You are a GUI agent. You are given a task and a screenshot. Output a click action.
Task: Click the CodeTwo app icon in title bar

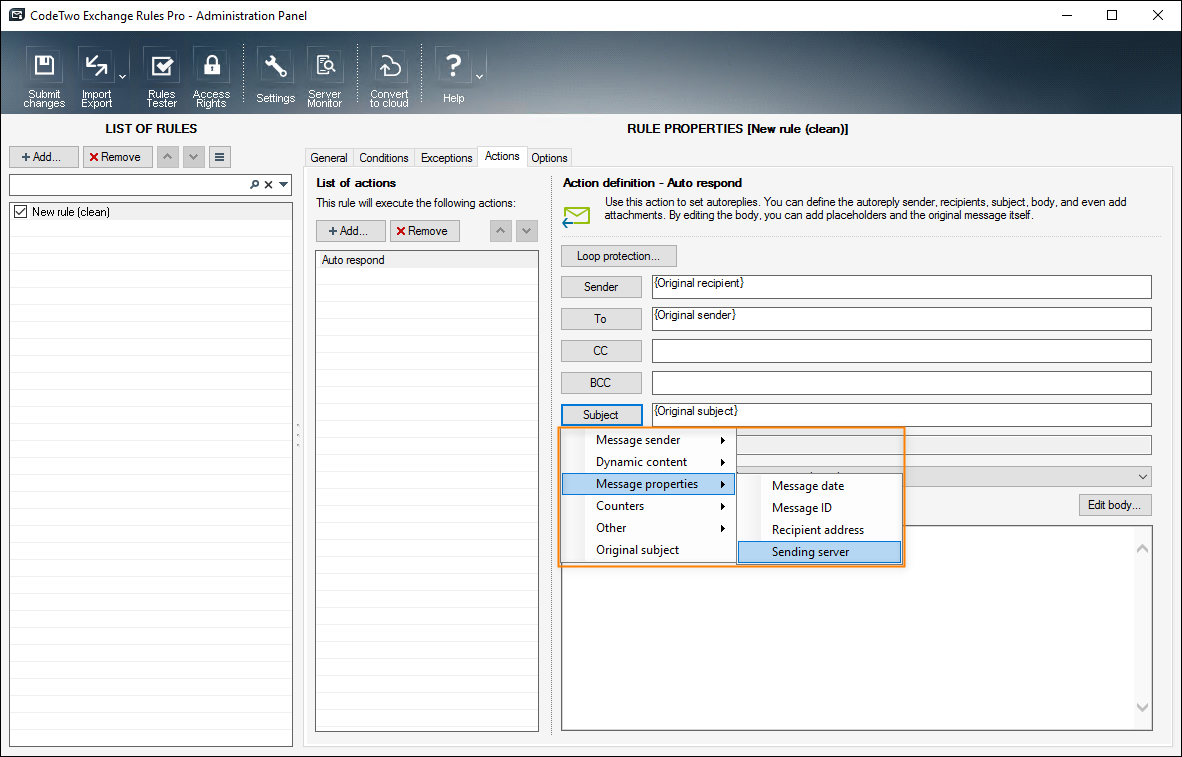[16, 15]
